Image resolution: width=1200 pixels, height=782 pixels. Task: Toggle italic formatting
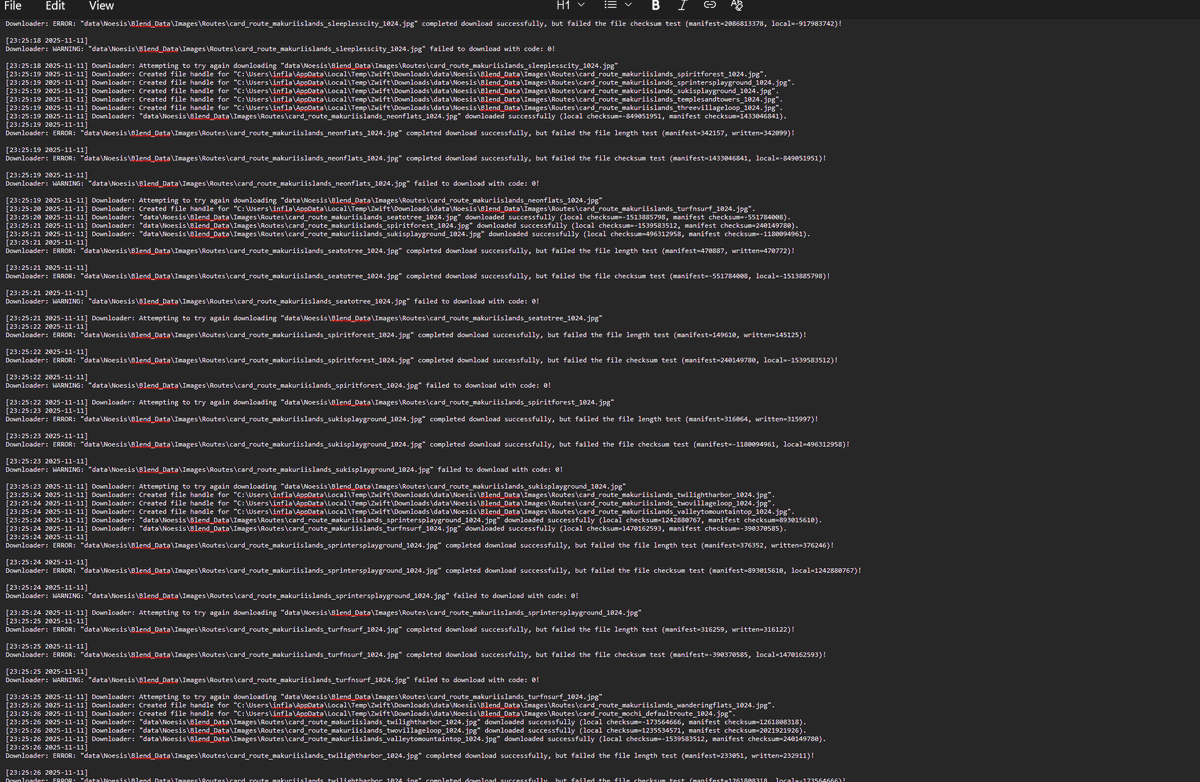coord(682,6)
